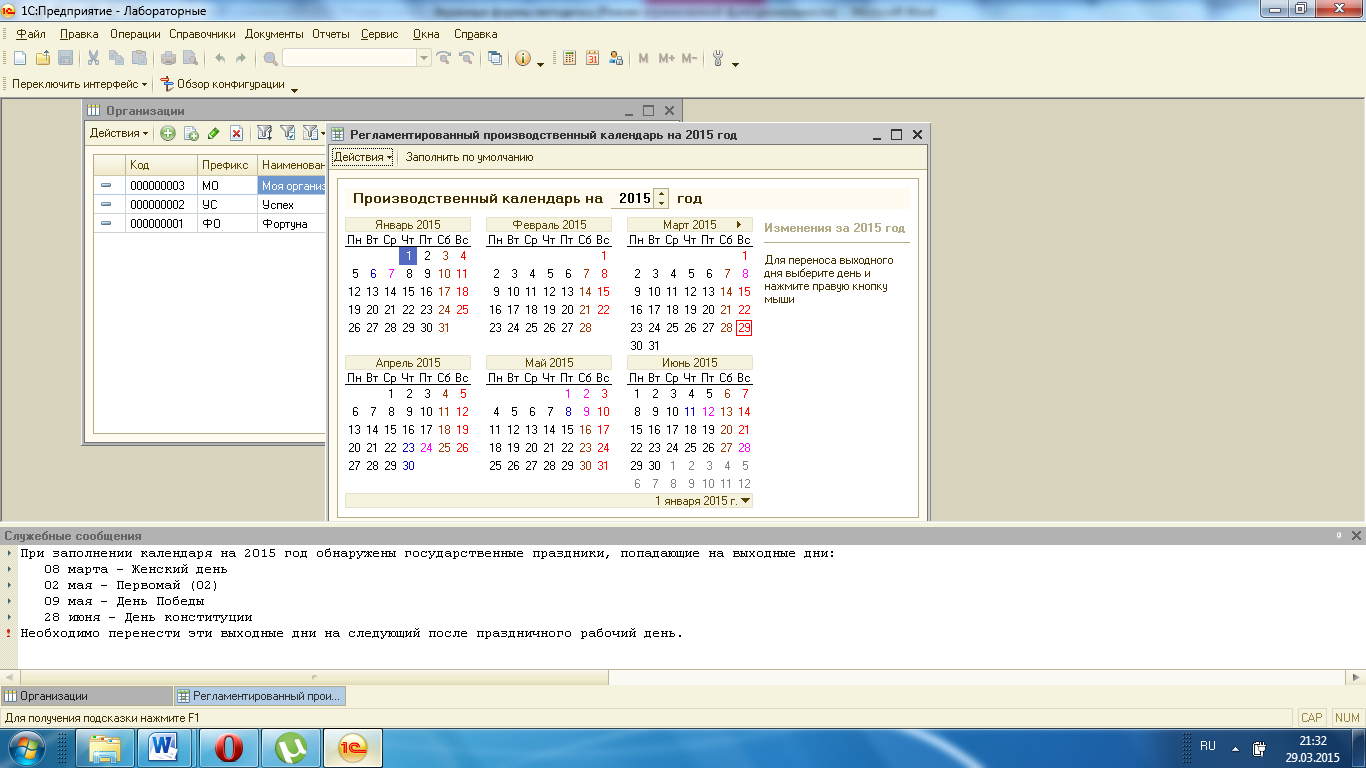Open Действия dropdown in calendar window
Image resolution: width=1366 pixels, height=768 pixels.
[362, 157]
